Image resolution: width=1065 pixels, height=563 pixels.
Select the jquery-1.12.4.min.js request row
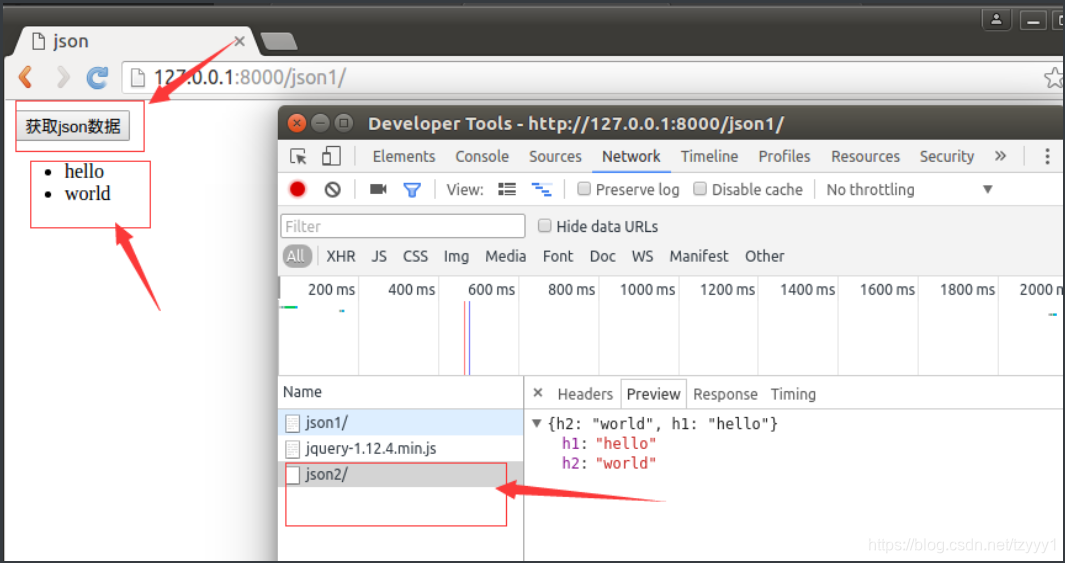coord(401,448)
